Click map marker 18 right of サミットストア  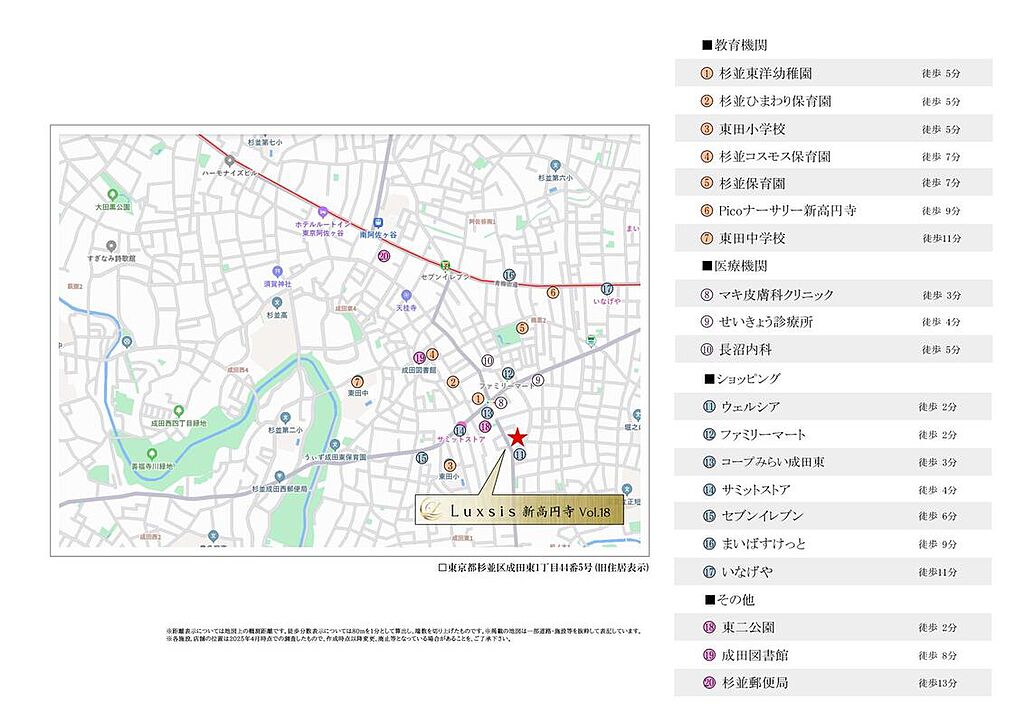[x=485, y=426]
